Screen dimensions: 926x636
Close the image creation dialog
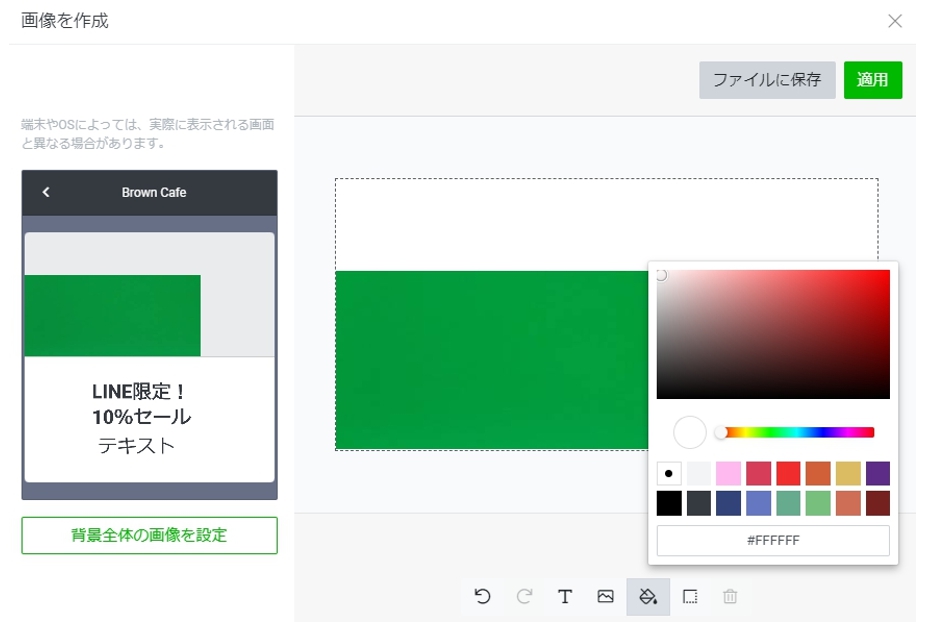pos(895,21)
